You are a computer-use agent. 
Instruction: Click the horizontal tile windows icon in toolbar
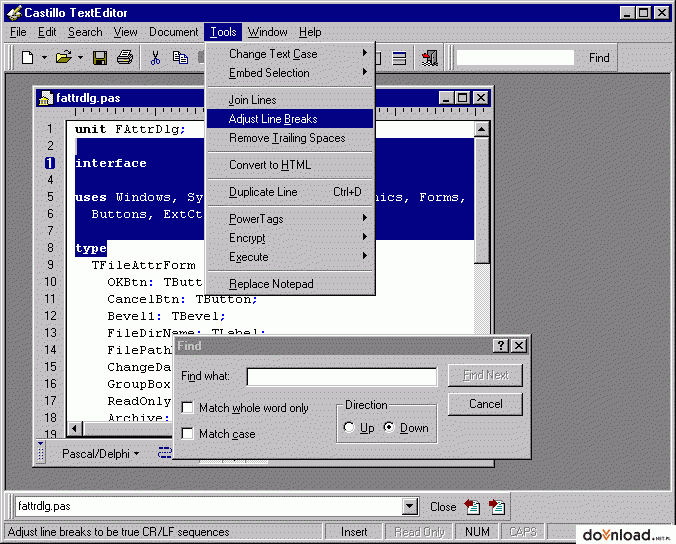pyautogui.click(x=400, y=58)
